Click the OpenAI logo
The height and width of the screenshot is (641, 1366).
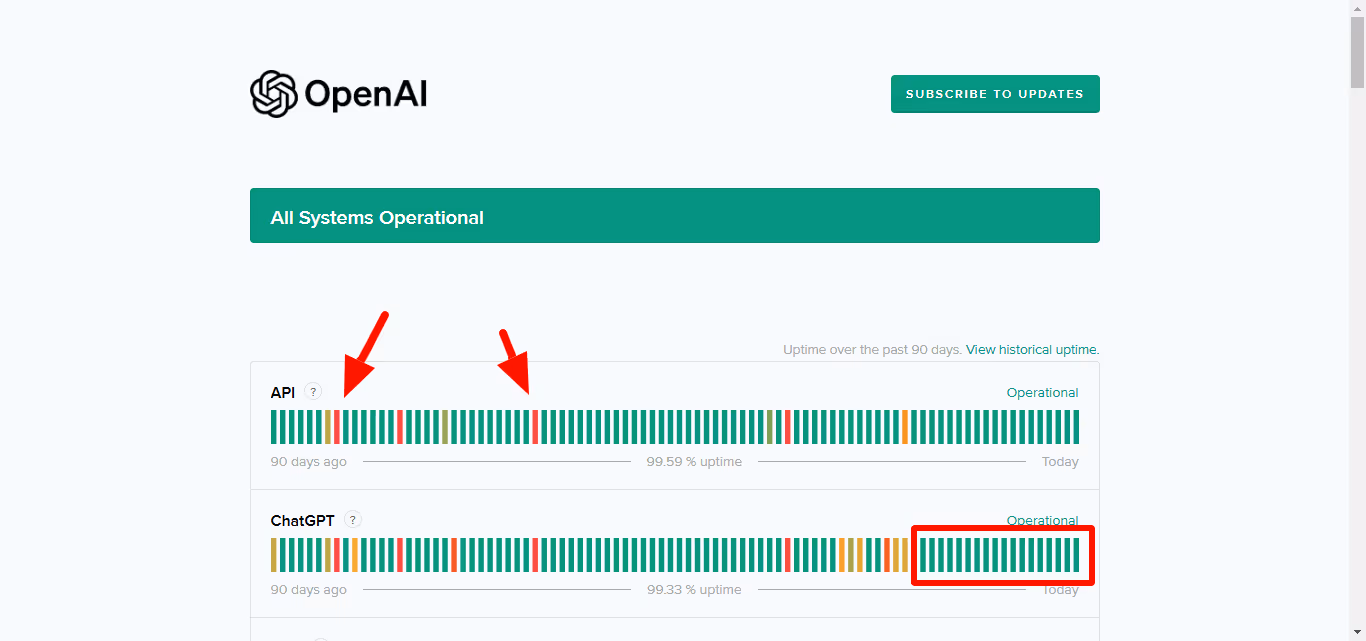point(339,94)
